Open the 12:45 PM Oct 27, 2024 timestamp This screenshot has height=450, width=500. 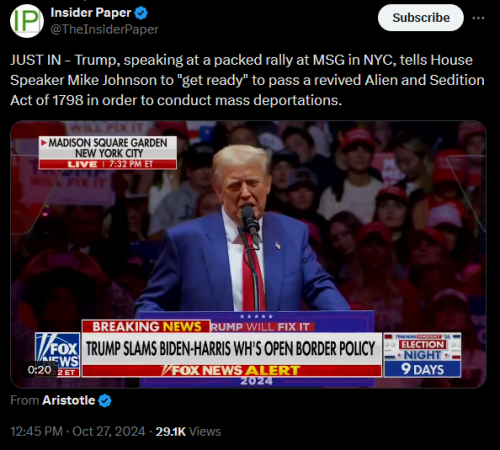(x=78, y=431)
